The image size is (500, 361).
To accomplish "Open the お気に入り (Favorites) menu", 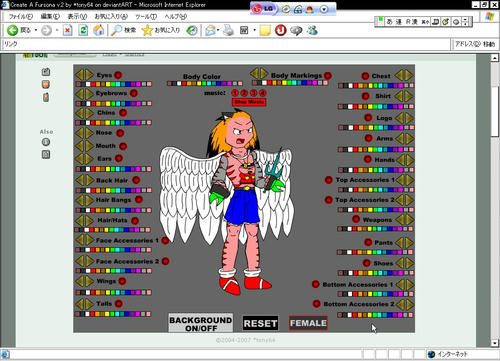I will (x=111, y=16).
